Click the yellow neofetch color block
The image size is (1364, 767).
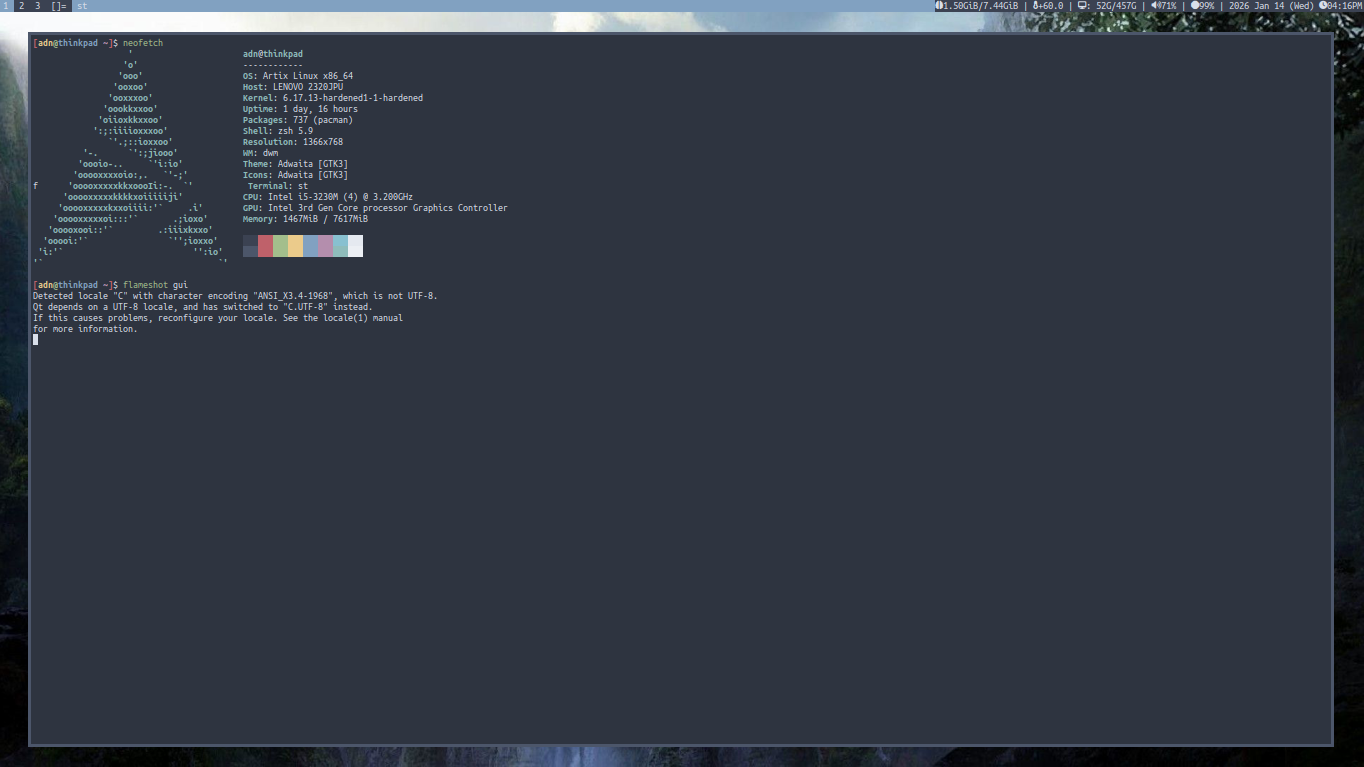tap(295, 246)
